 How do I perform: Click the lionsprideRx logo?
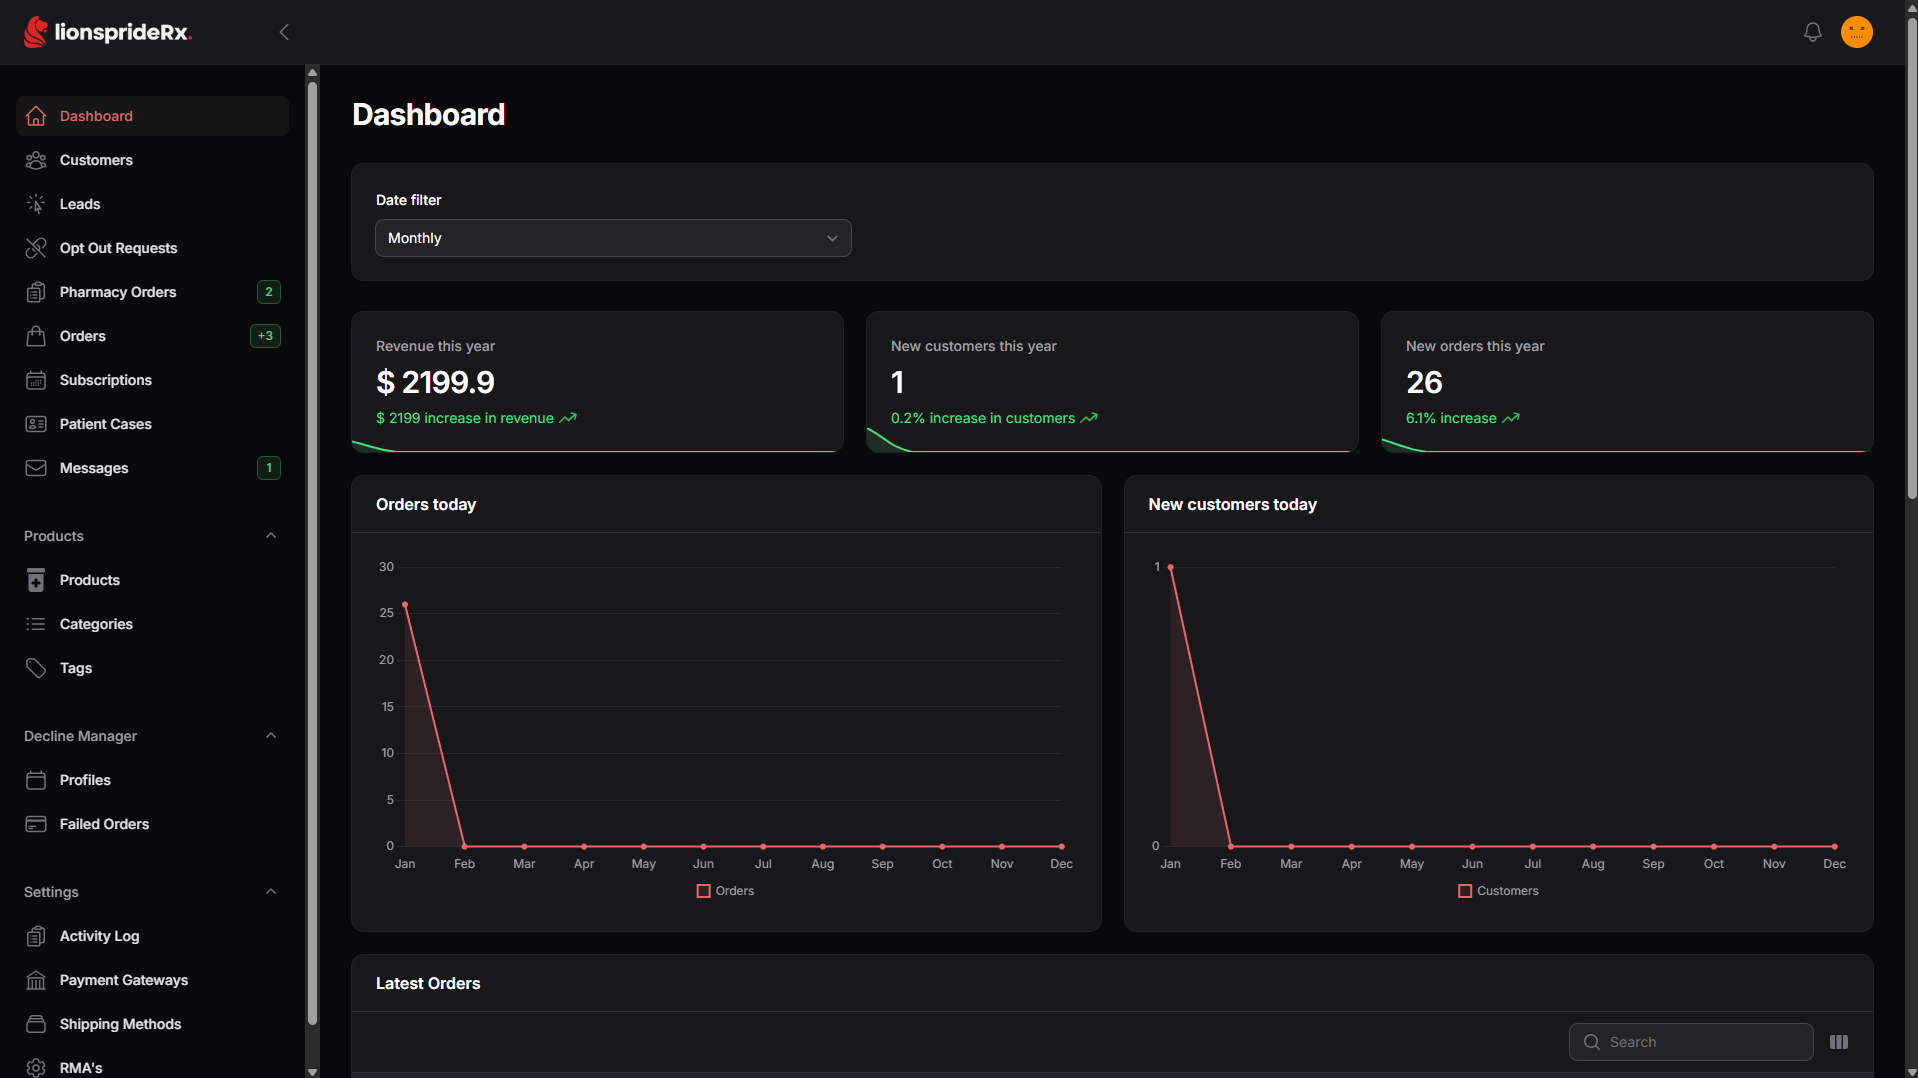[108, 32]
